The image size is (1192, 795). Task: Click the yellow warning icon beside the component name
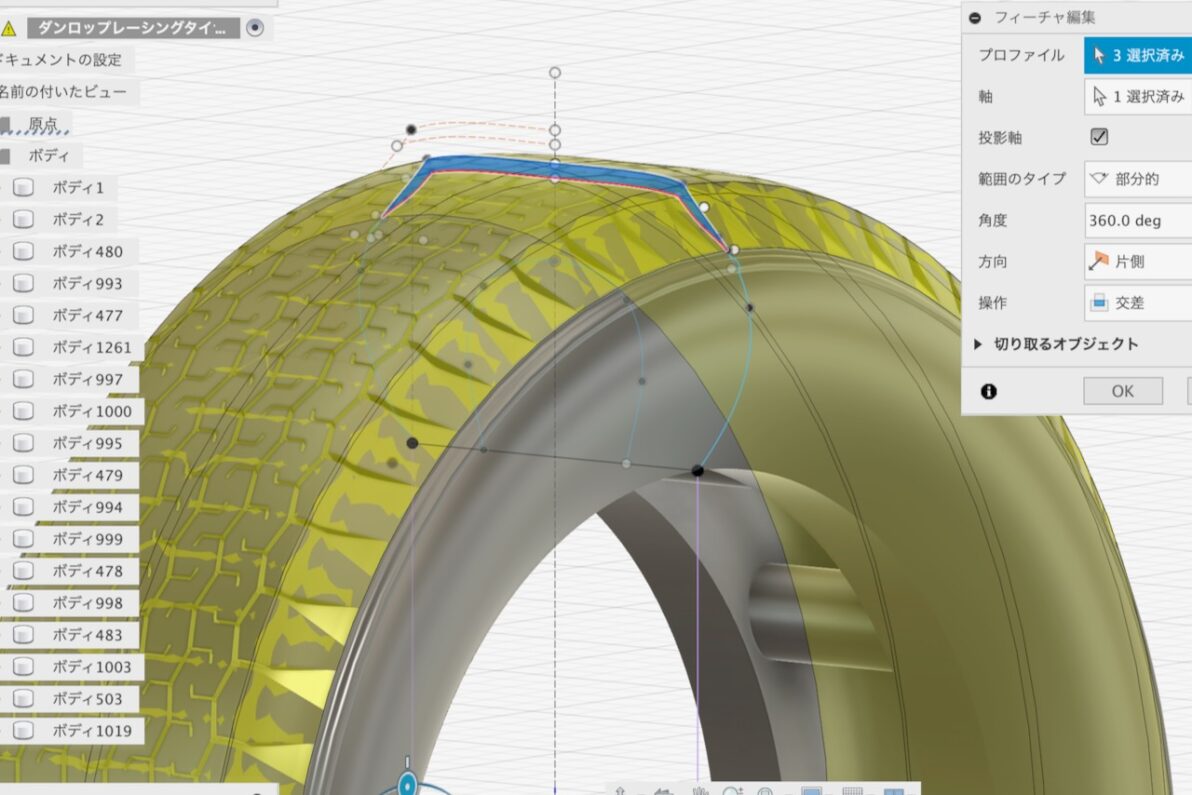point(9,28)
